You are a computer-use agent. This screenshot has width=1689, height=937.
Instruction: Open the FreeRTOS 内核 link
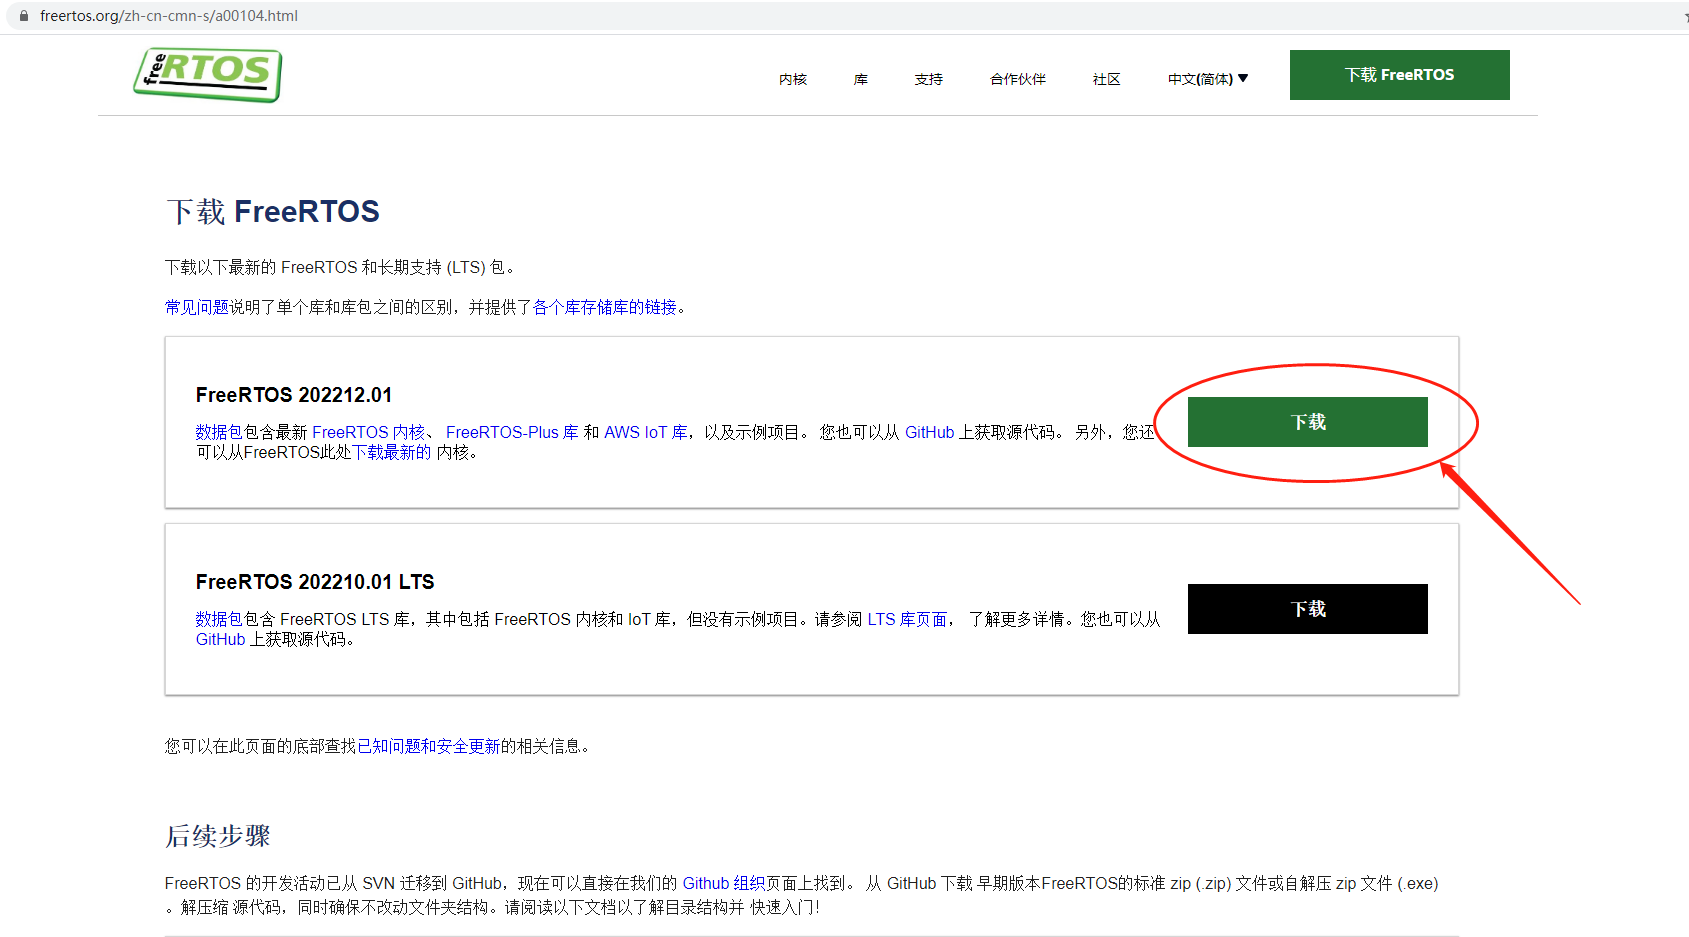[369, 432]
